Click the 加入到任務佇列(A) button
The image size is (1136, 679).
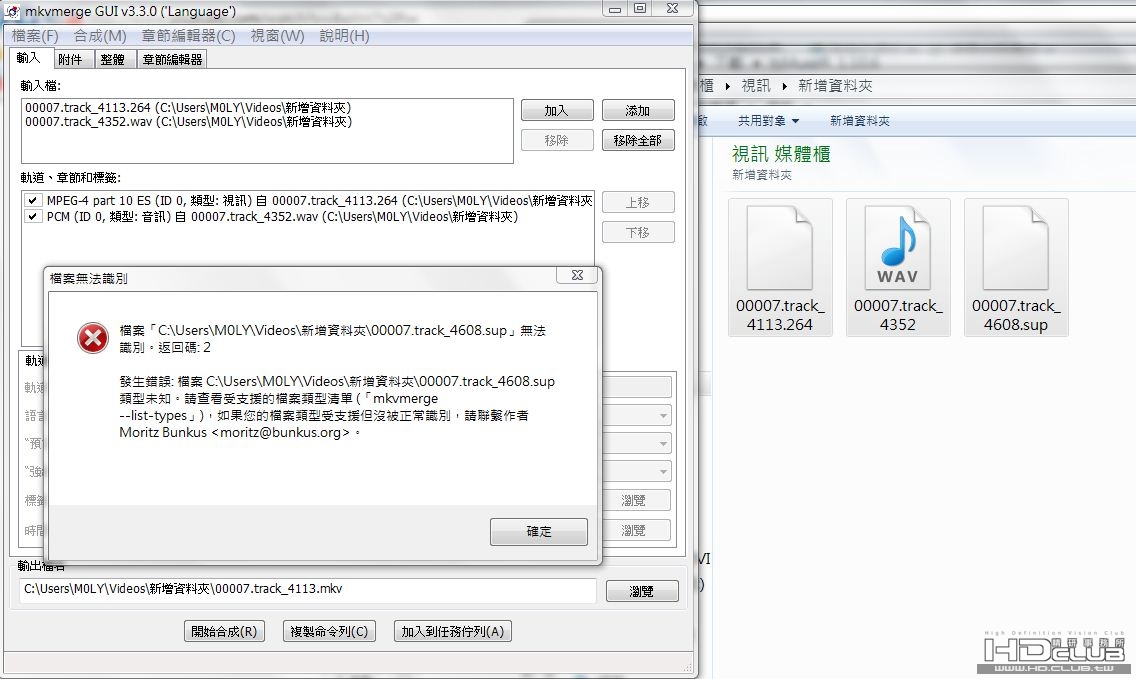pos(453,631)
